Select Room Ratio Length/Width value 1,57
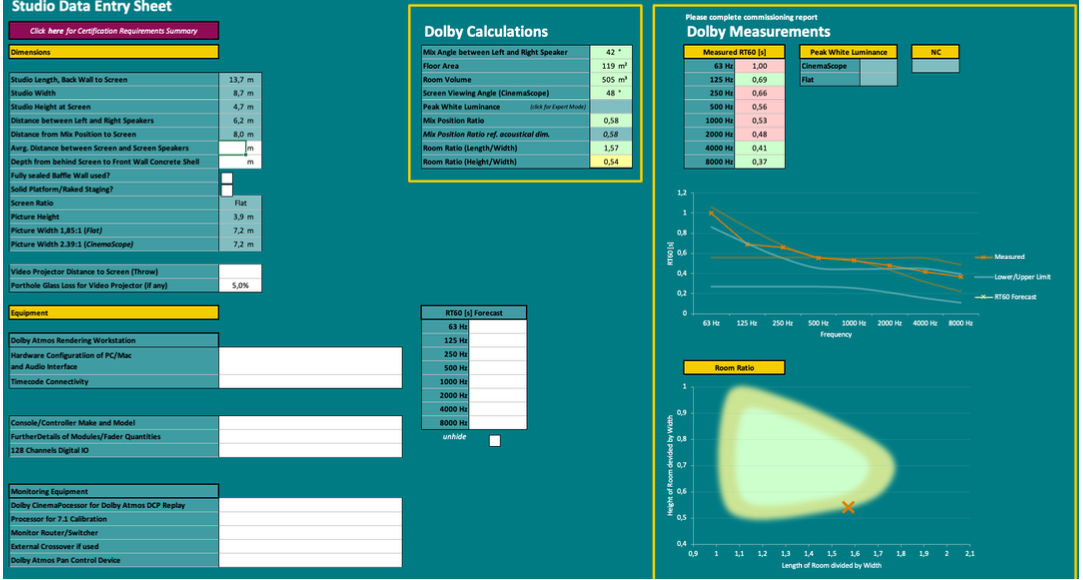1083x580 pixels. click(611, 148)
